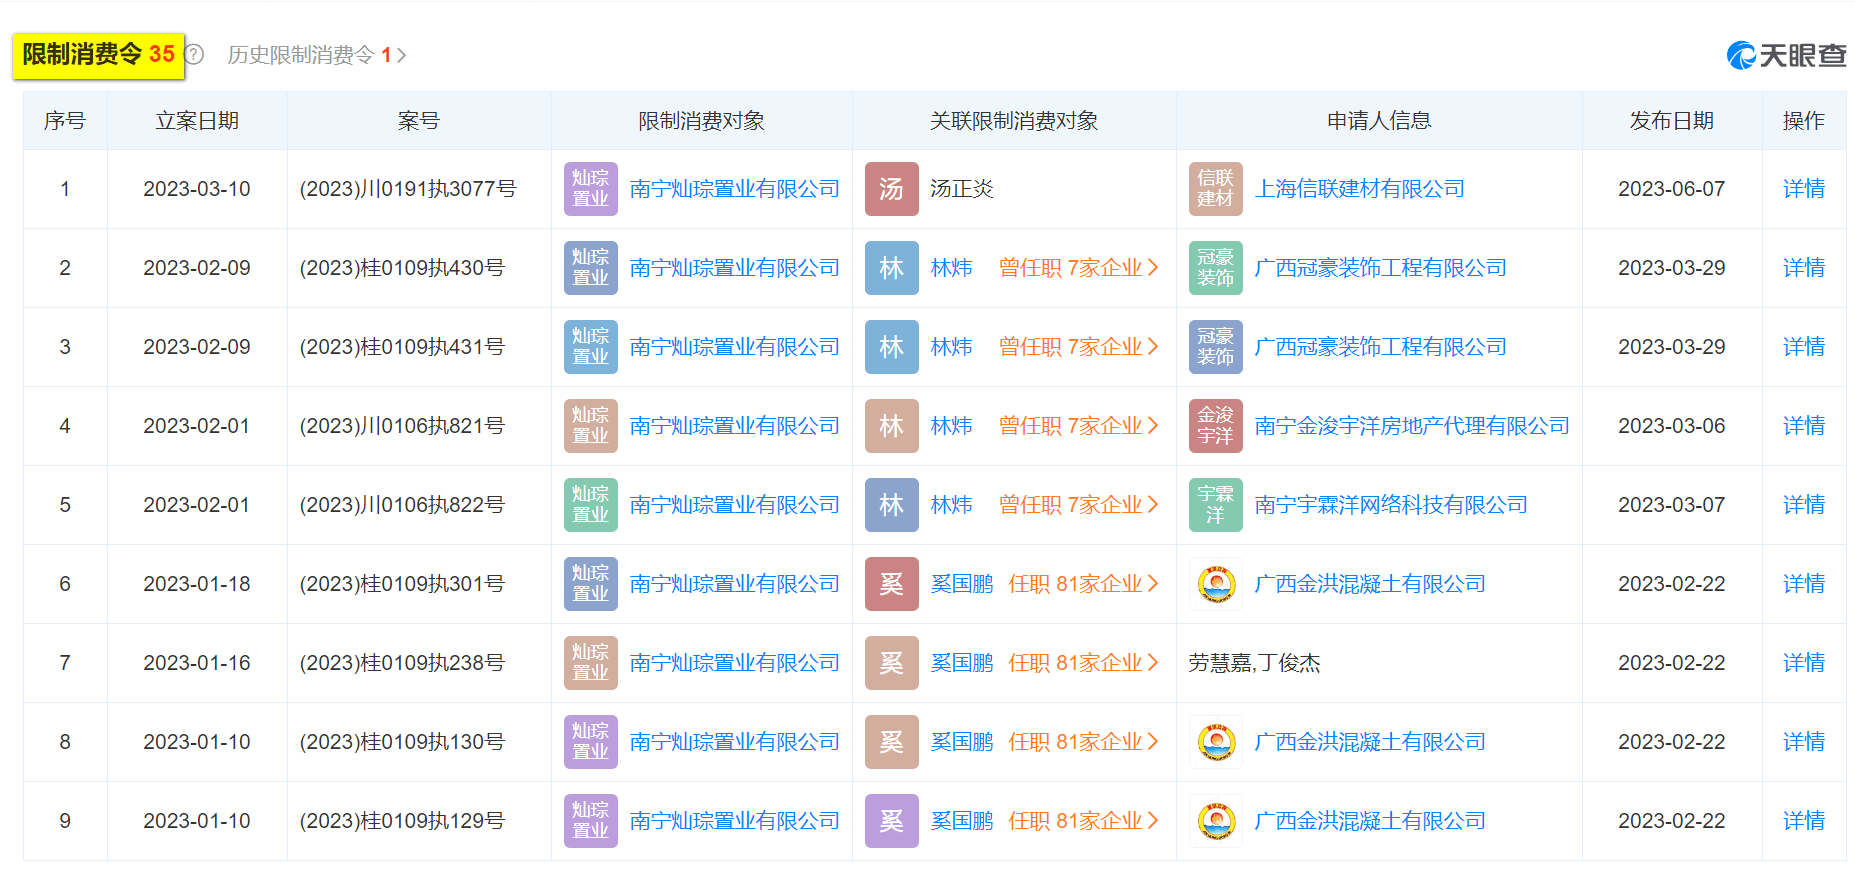Screen dimensions: 1855x869
Task: Expand 任职 81家企业 in row 6
Action: coord(1083,584)
